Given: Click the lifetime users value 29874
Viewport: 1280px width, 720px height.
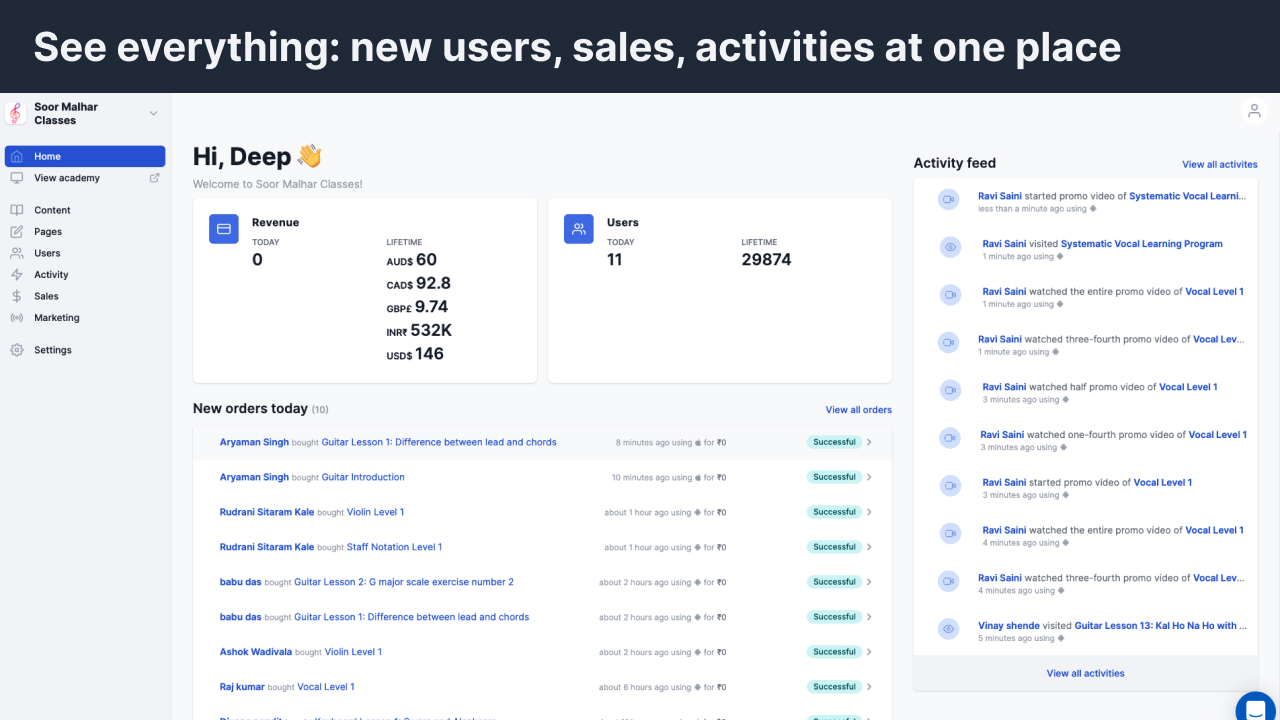Looking at the screenshot, I should (x=766, y=260).
